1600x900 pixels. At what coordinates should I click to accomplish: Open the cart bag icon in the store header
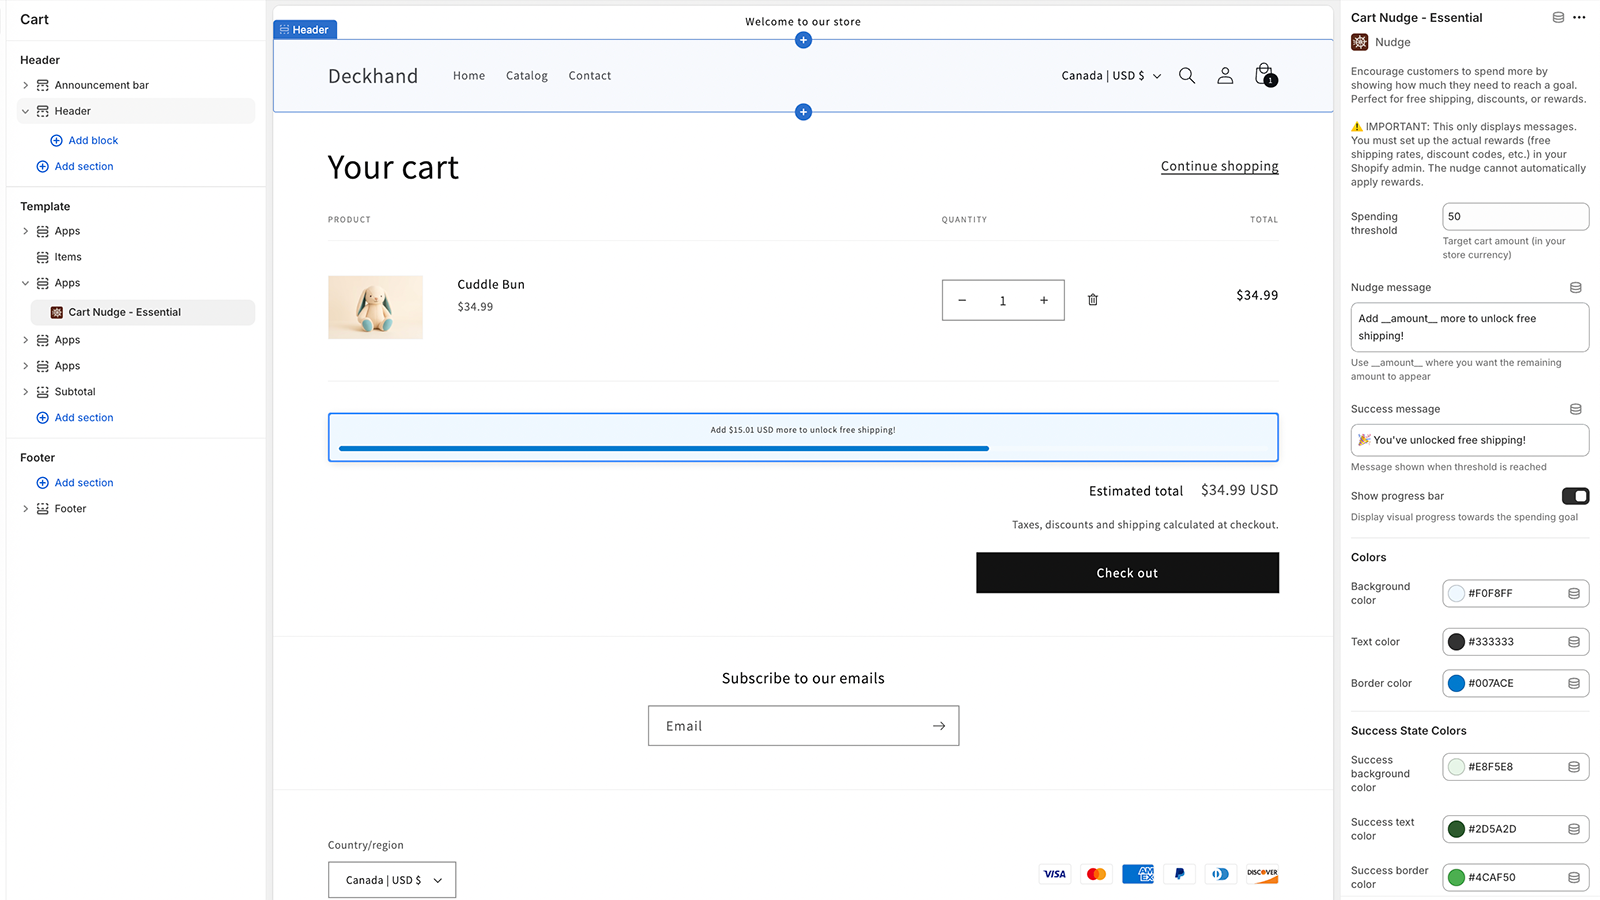pyautogui.click(x=1265, y=75)
